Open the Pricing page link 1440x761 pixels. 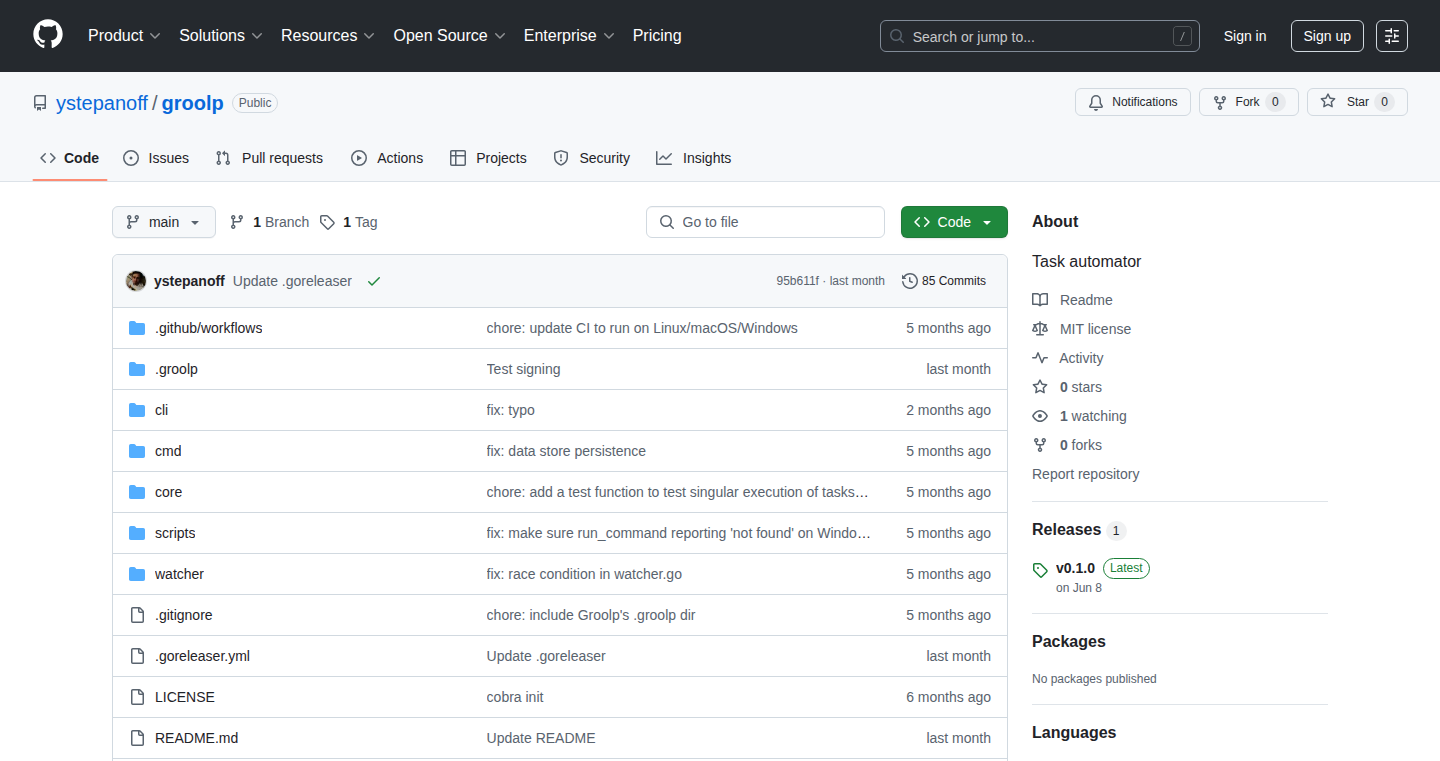pyautogui.click(x=657, y=35)
